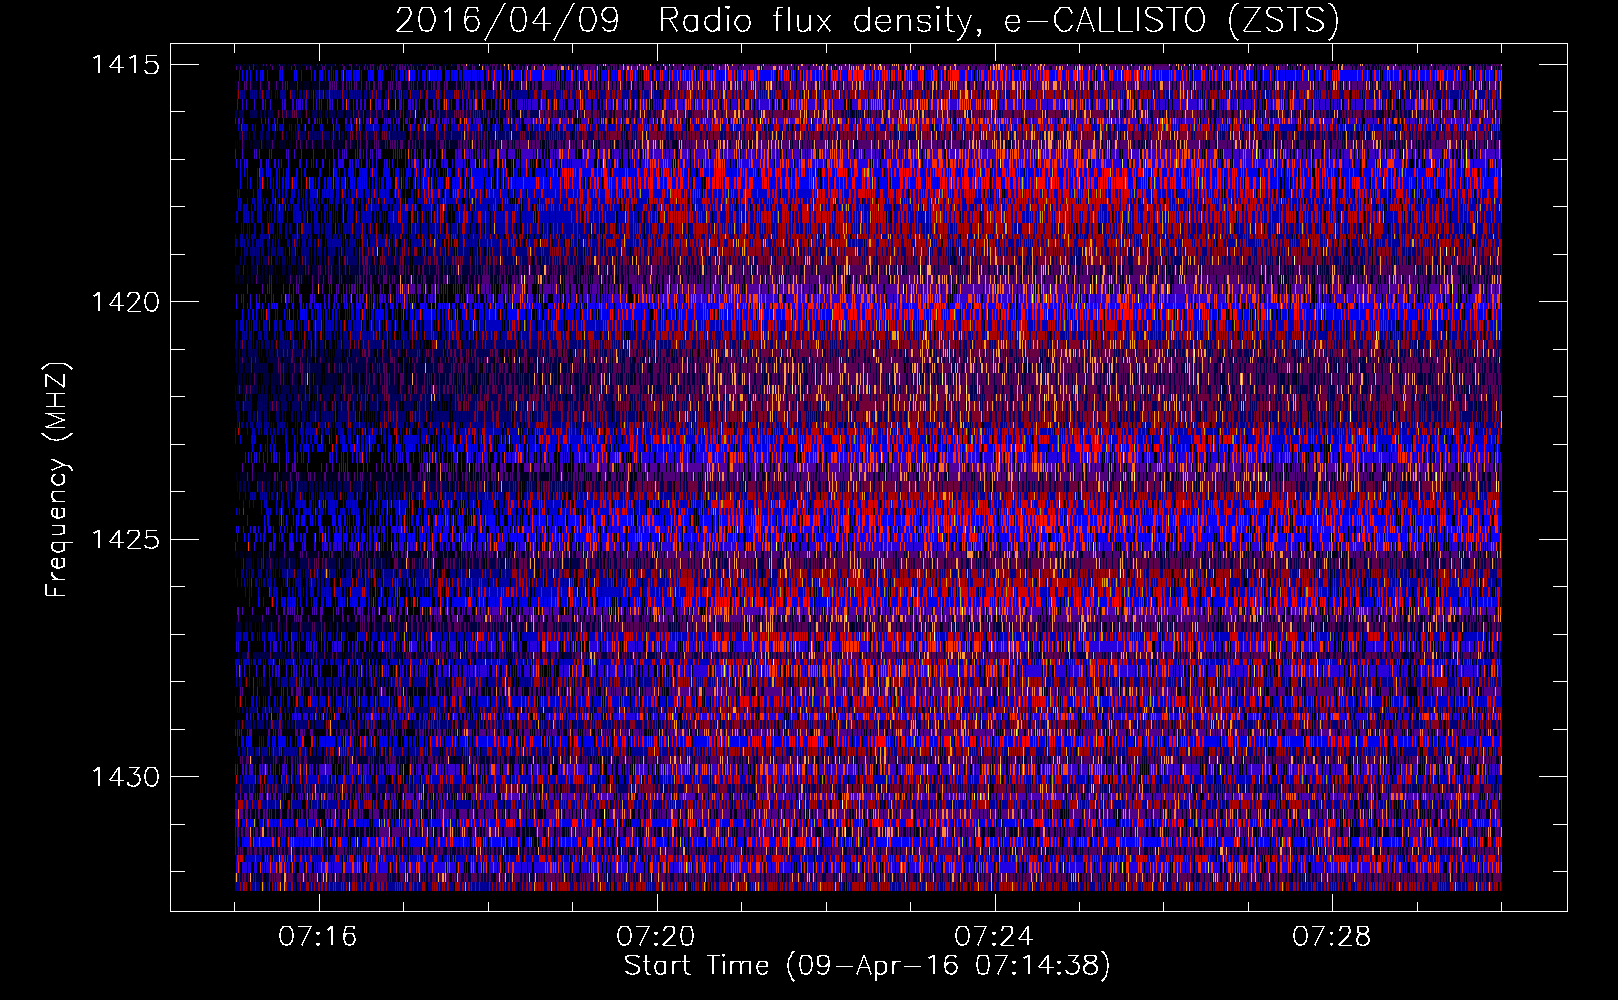Click the 'Start Time (09-Apr-16 07:14:38)' label
This screenshot has width=1618, height=1000.
[x=867, y=966]
